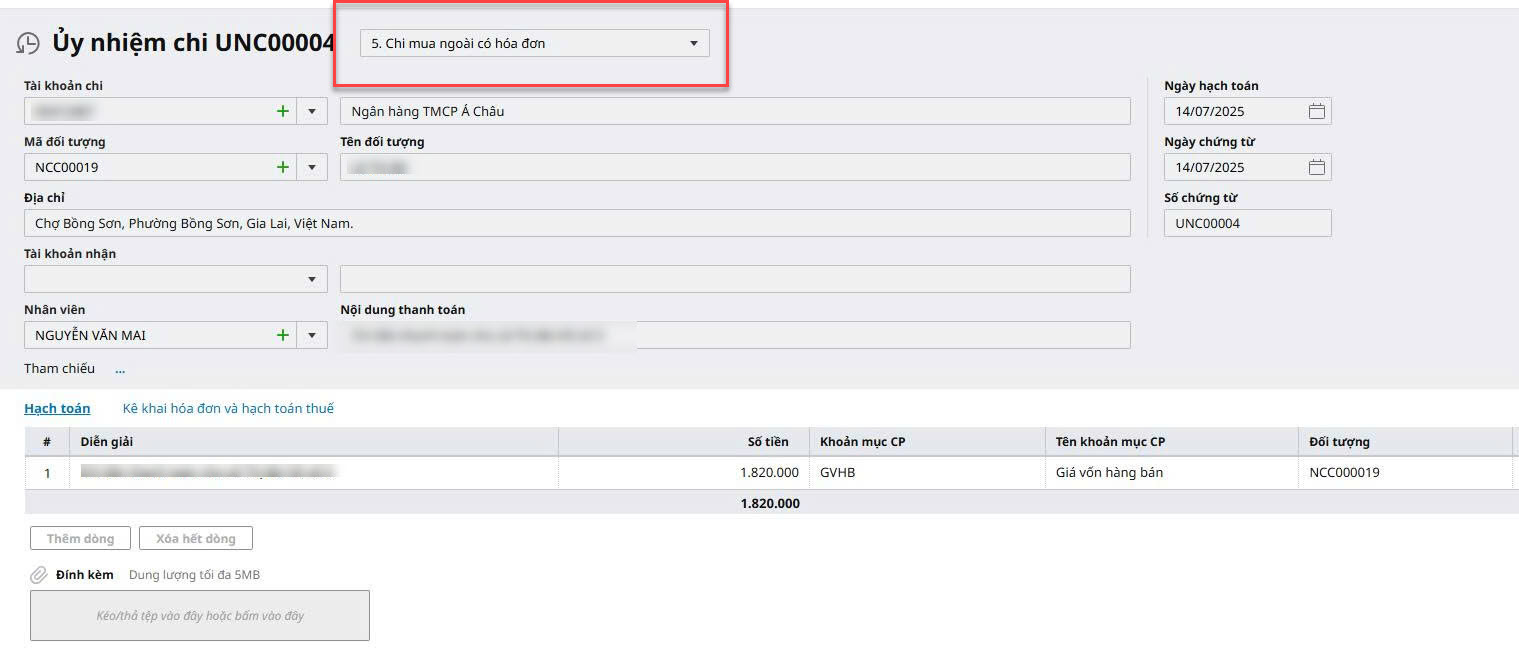
Task: Expand the Tài khoản nhận dropdown
Action: 312,279
